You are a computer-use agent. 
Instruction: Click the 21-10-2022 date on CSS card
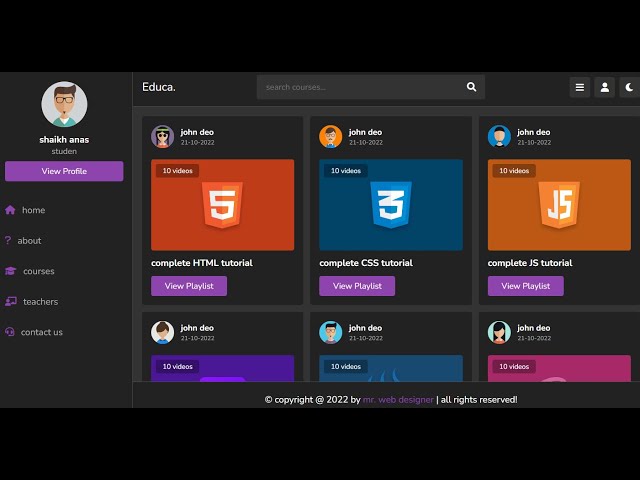[x=366, y=142]
